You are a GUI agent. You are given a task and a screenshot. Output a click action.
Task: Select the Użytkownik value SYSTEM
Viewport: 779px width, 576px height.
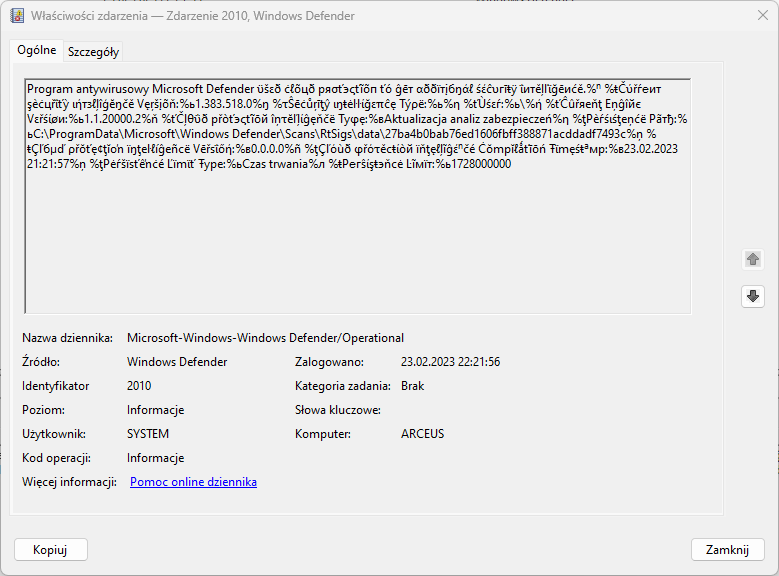pos(148,434)
